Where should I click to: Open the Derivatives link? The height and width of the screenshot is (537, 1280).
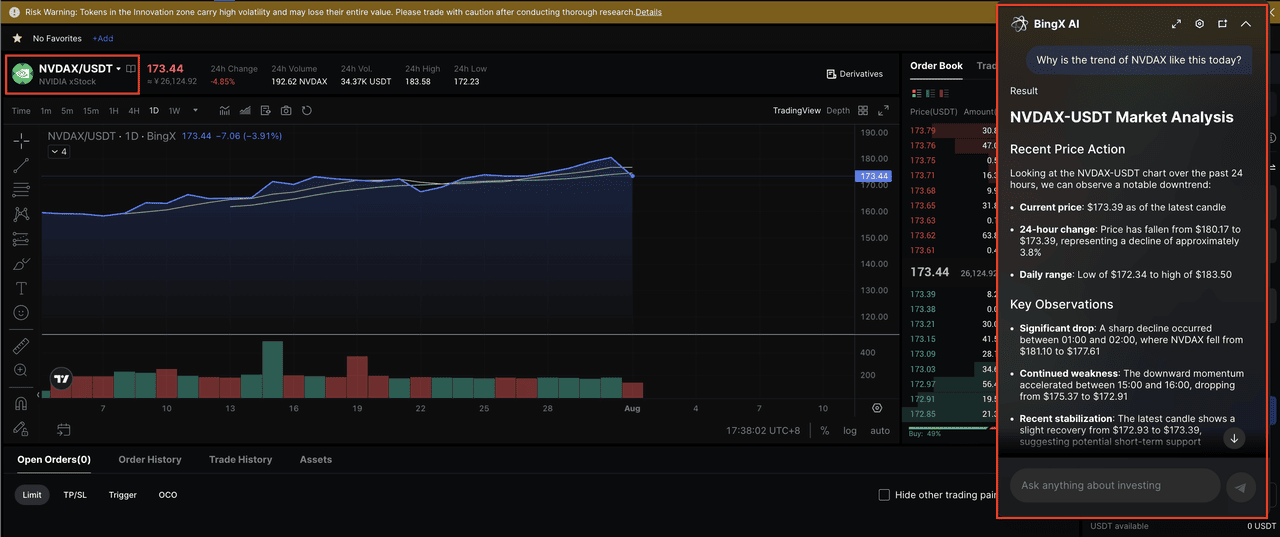pos(855,74)
